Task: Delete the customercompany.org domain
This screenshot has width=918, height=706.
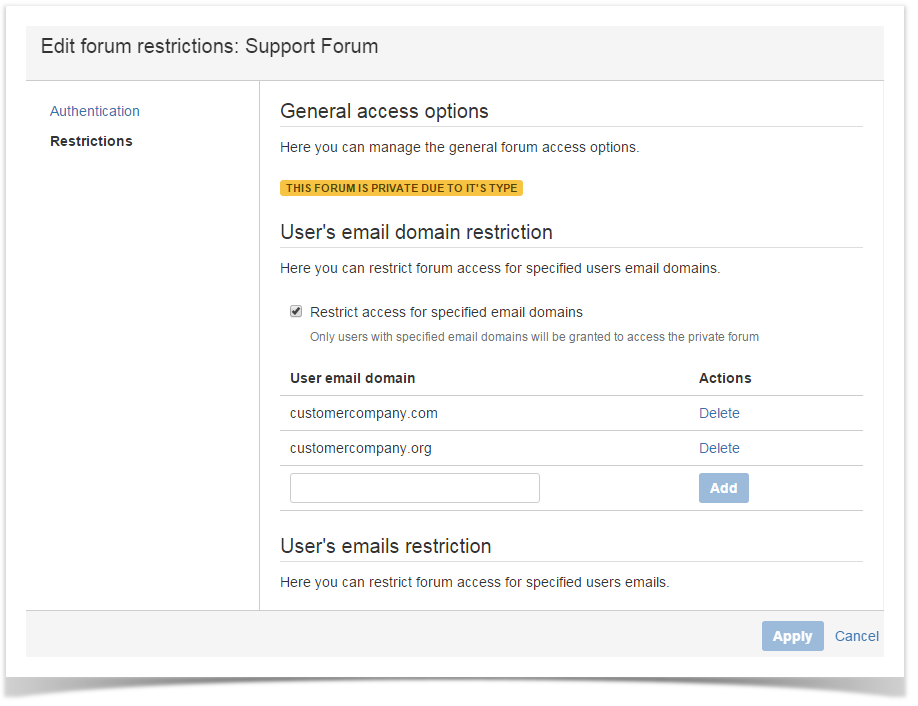Action: (719, 448)
